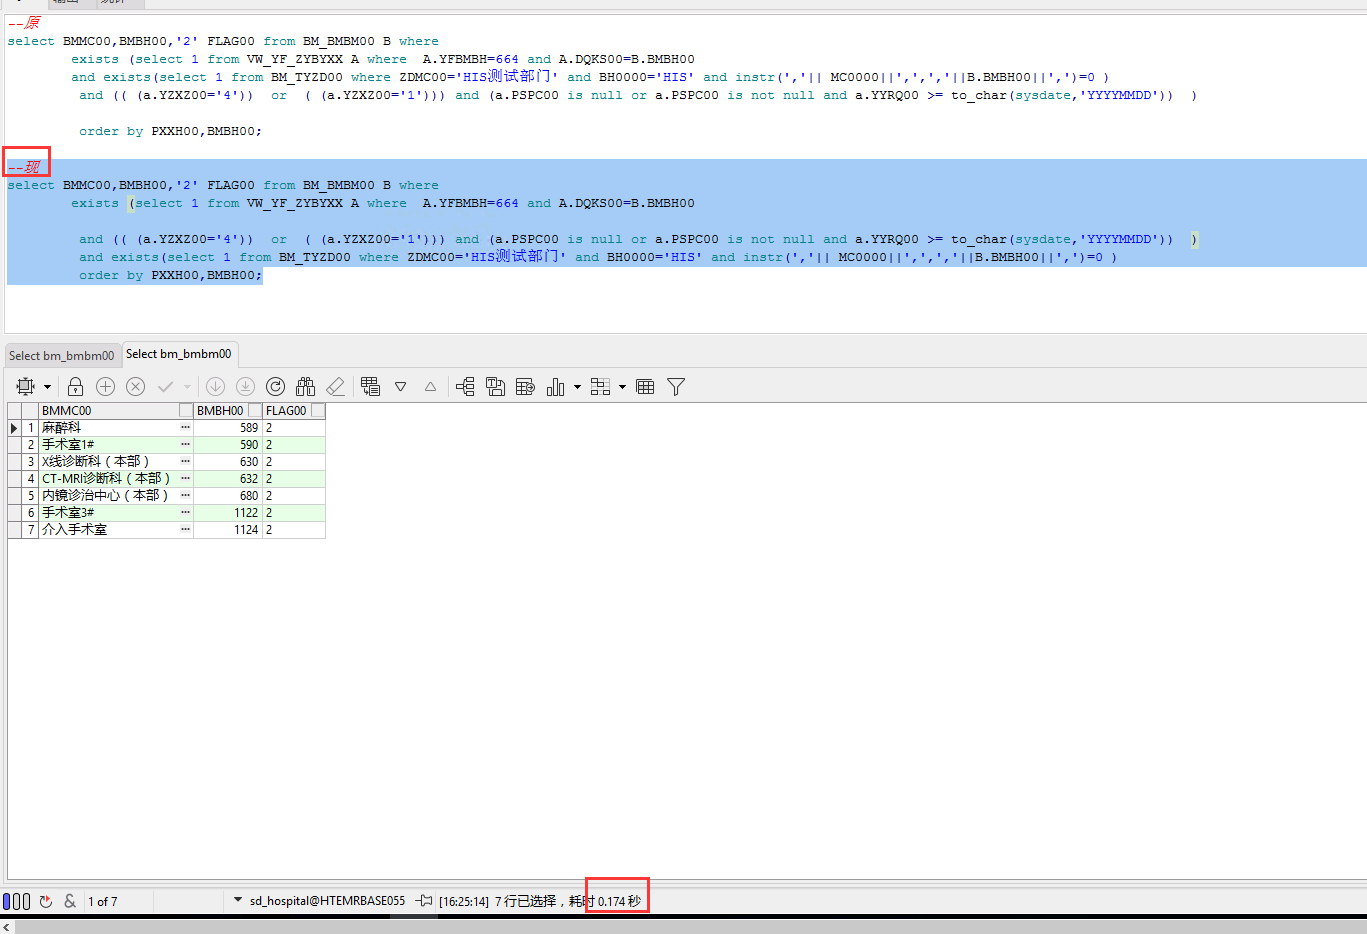Toggle the checkbox in BMBH00 column header

point(255,410)
